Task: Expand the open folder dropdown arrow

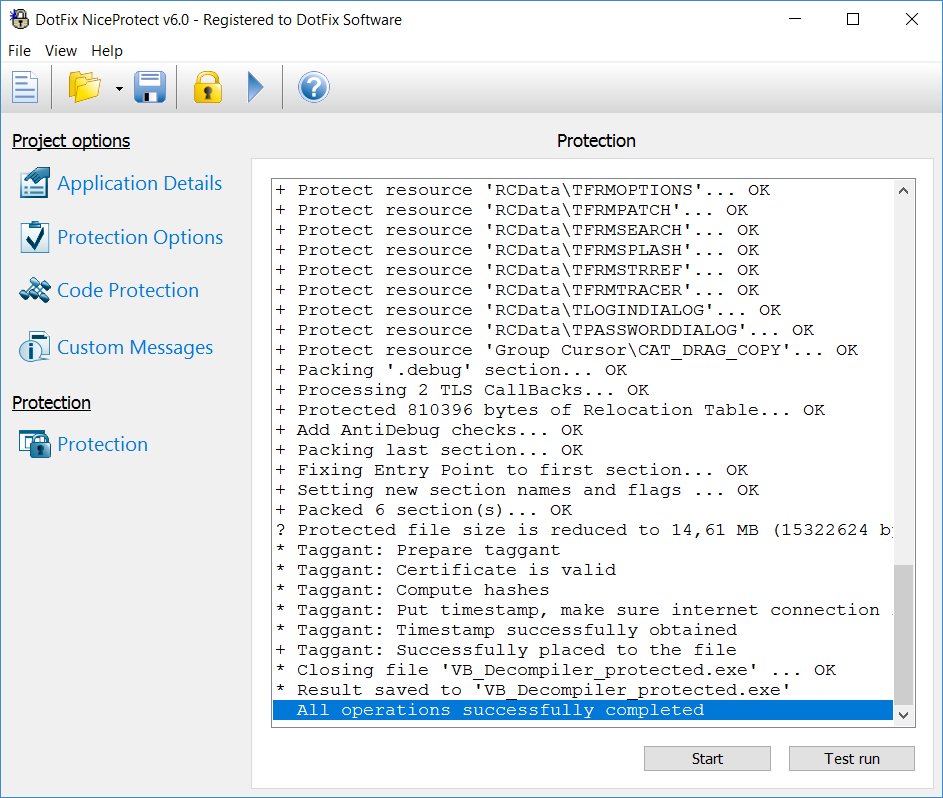Action: 119,89
